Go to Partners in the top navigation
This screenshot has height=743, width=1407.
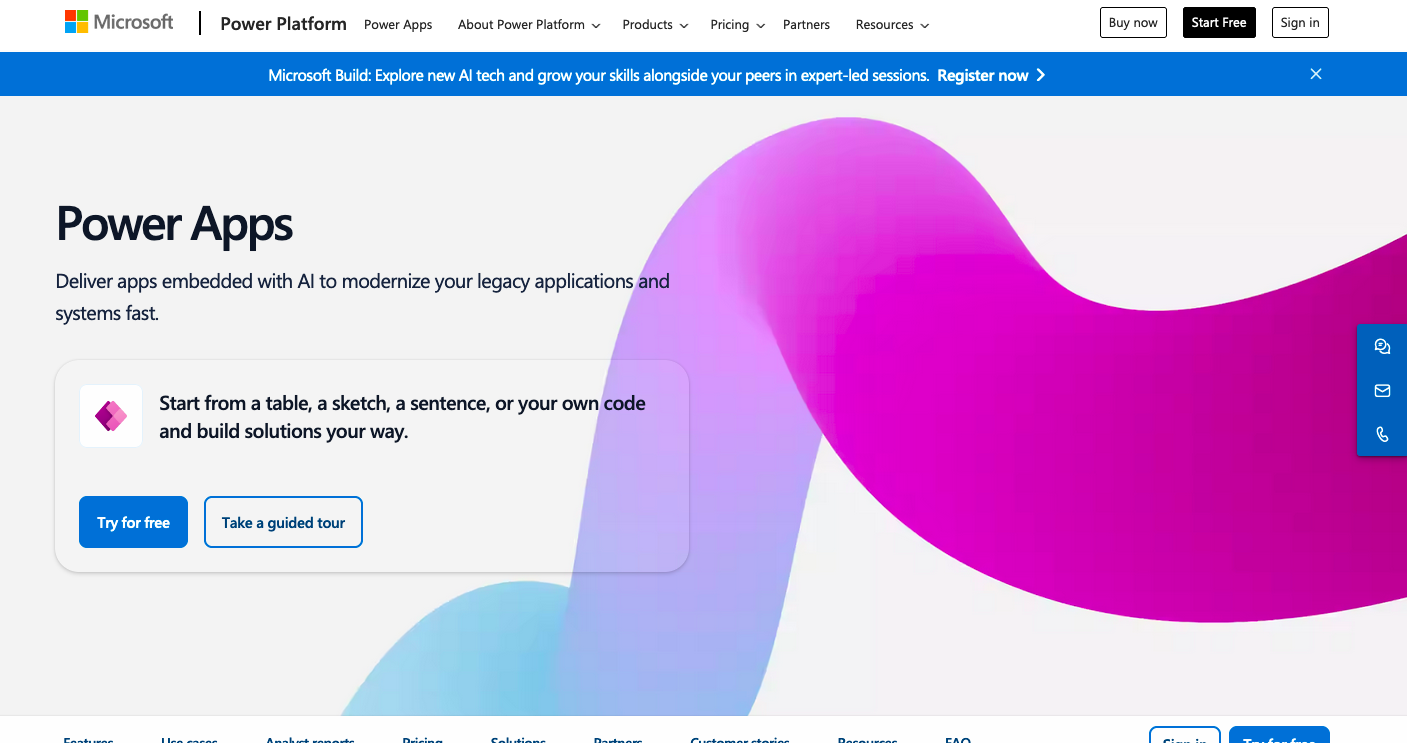coord(807,25)
